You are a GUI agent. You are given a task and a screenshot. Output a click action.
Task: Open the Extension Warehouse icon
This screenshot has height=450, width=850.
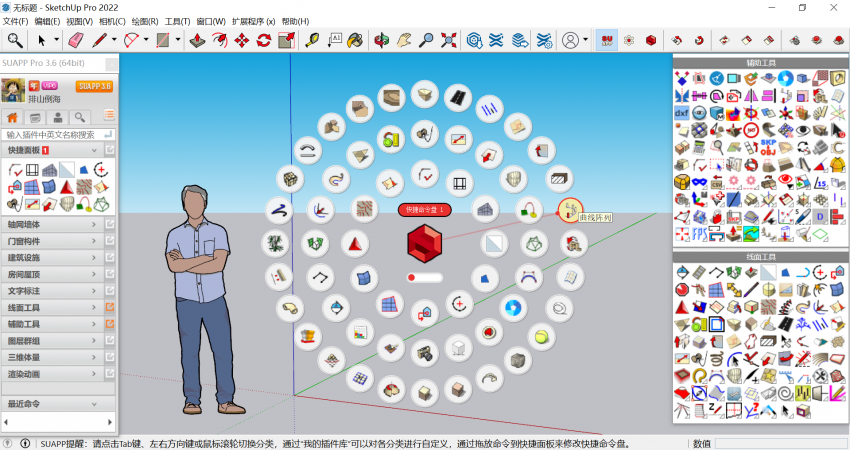tap(497, 40)
